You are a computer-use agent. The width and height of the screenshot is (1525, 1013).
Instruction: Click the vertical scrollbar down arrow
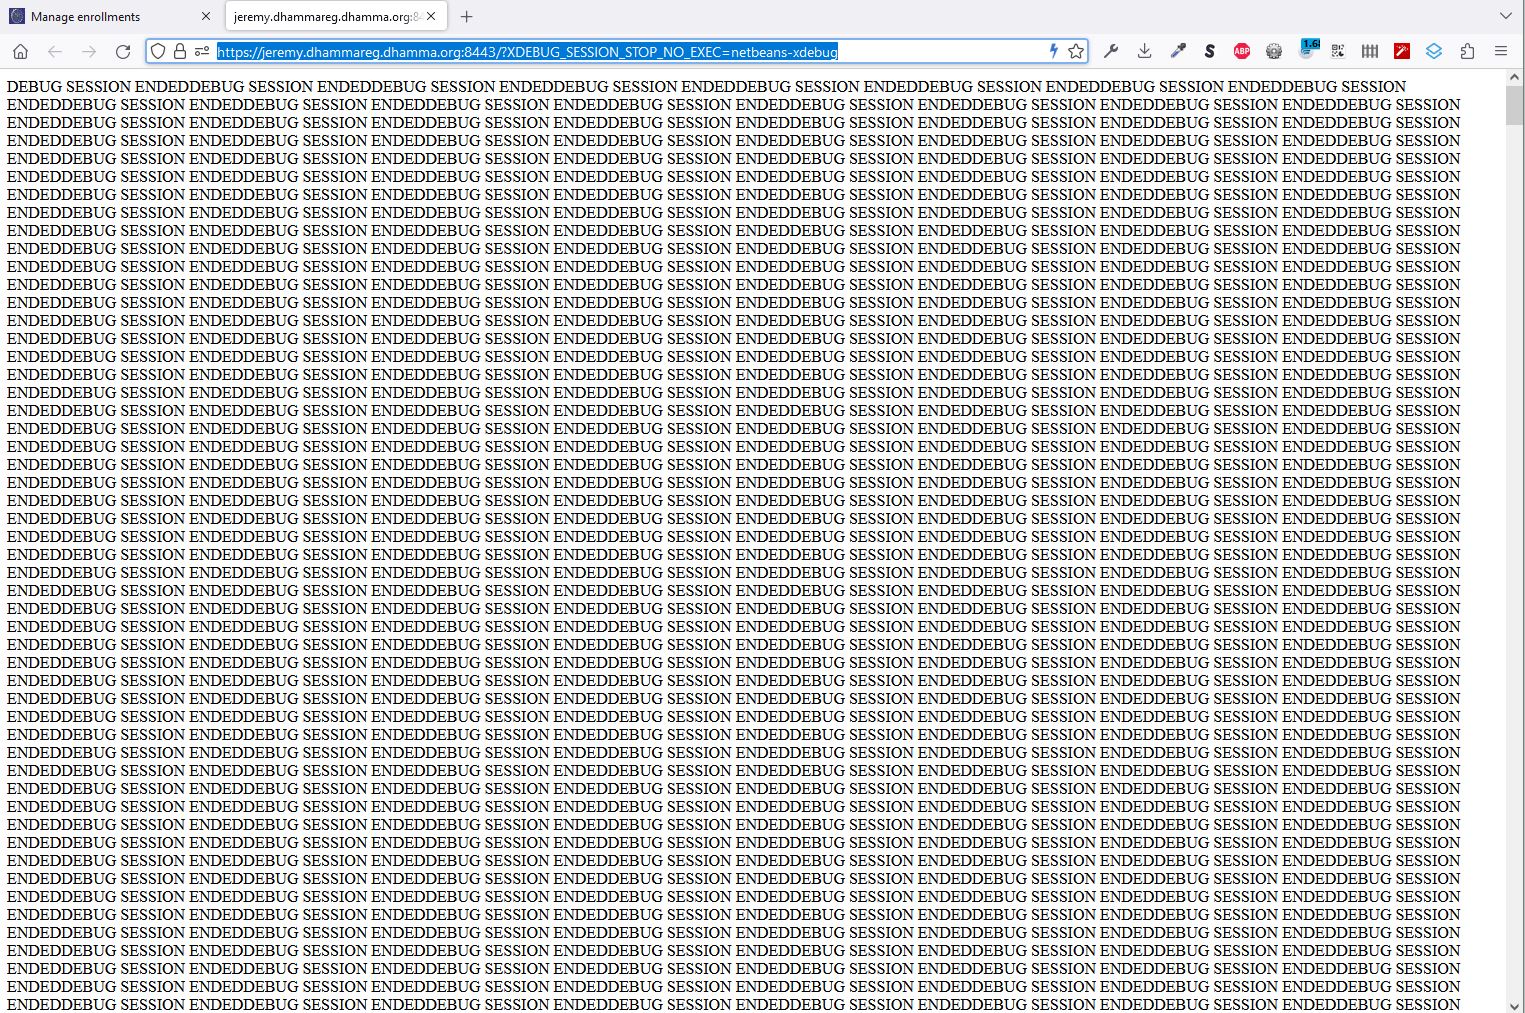tap(1514, 1005)
